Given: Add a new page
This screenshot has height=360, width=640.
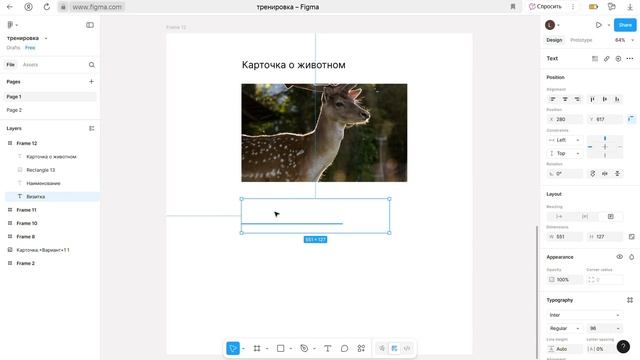Looking at the screenshot, I should pos(91,82).
